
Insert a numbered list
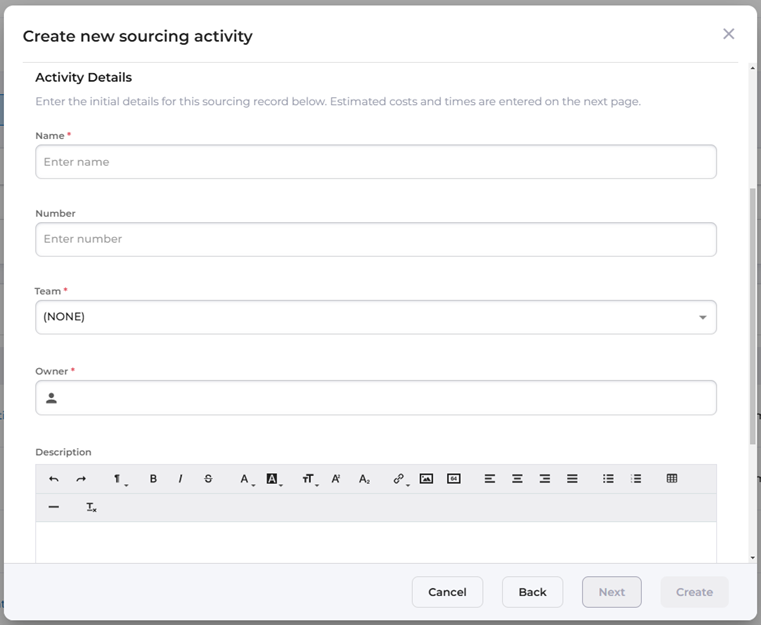(636, 479)
